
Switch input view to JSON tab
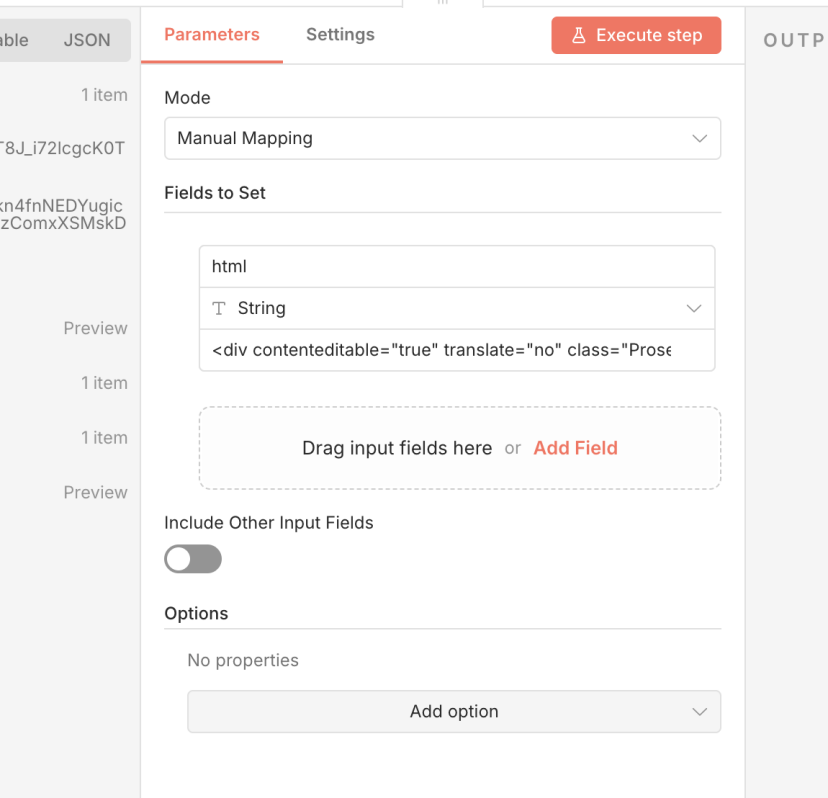point(87,41)
